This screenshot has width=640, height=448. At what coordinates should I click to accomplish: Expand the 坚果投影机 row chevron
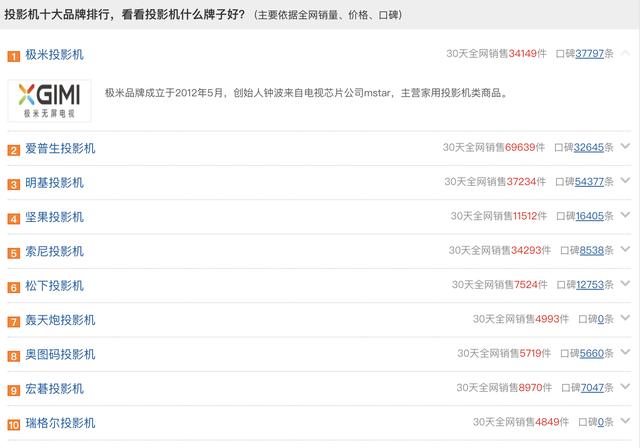[625, 215]
